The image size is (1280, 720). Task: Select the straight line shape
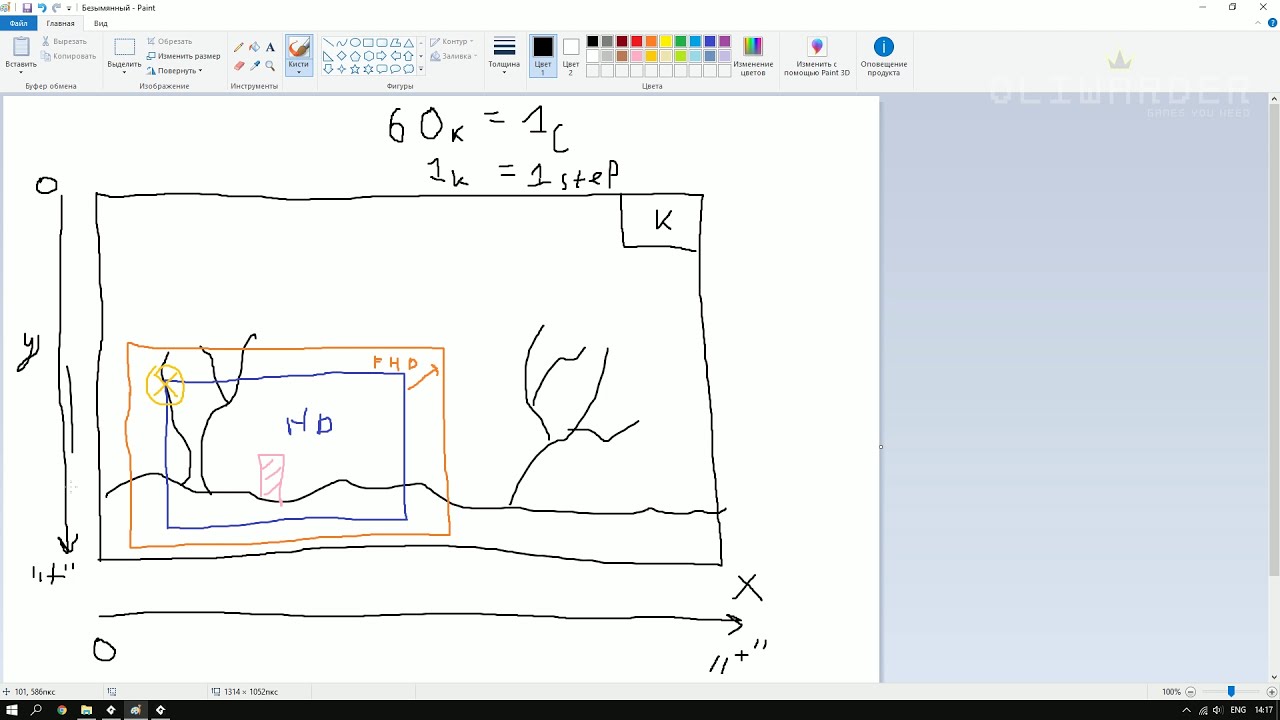point(328,43)
